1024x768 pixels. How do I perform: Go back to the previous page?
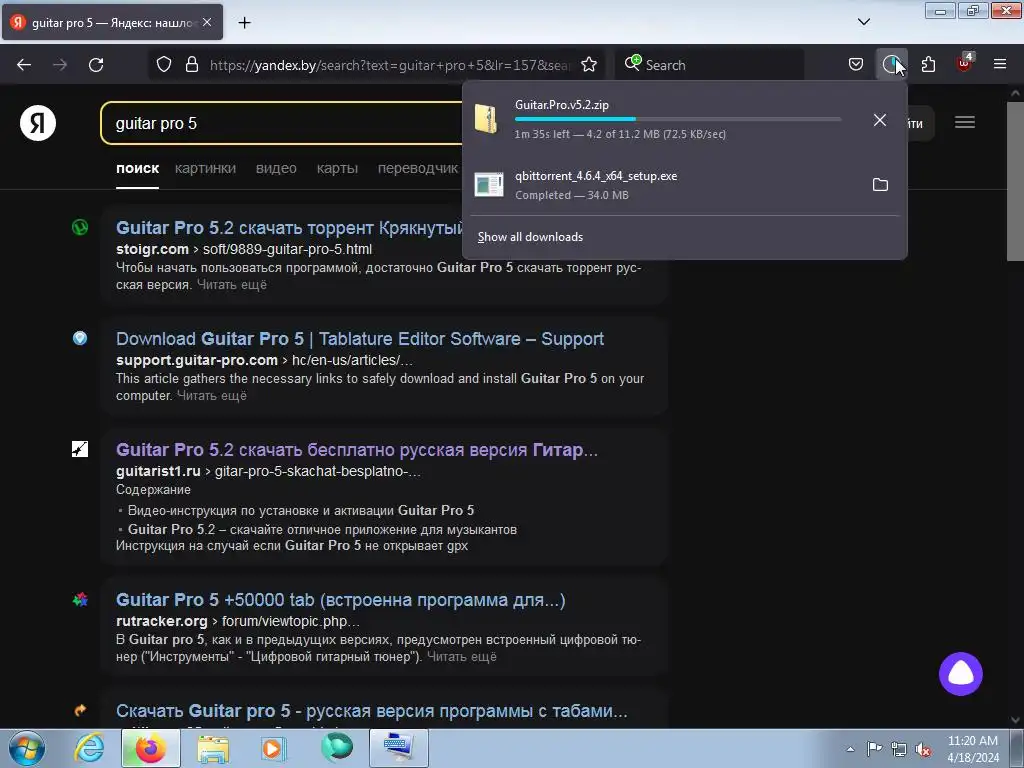point(24,65)
